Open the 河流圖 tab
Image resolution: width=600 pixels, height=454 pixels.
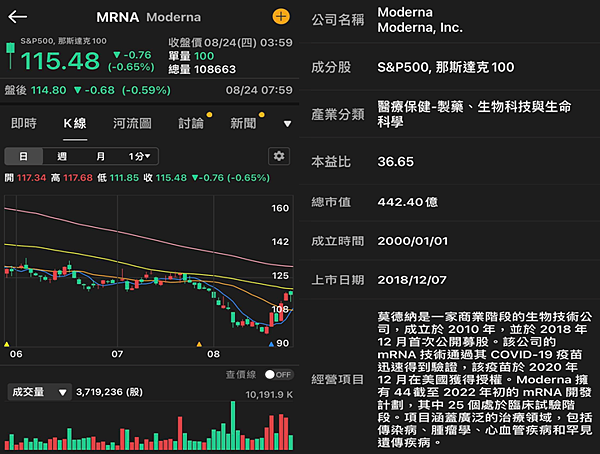coord(132,123)
